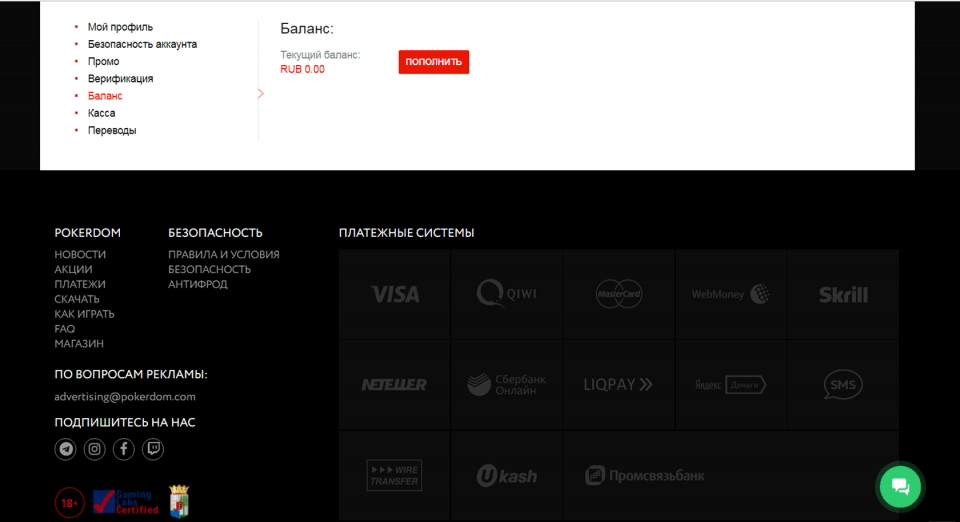960x522 pixels.
Task: Open Мой профиль in the sidebar
Action: click(120, 27)
